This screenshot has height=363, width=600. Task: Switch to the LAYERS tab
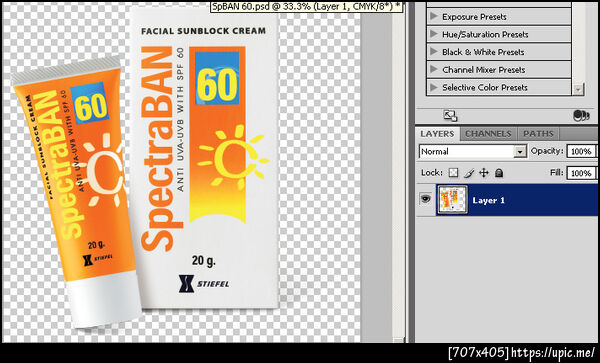[x=437, y=134]
